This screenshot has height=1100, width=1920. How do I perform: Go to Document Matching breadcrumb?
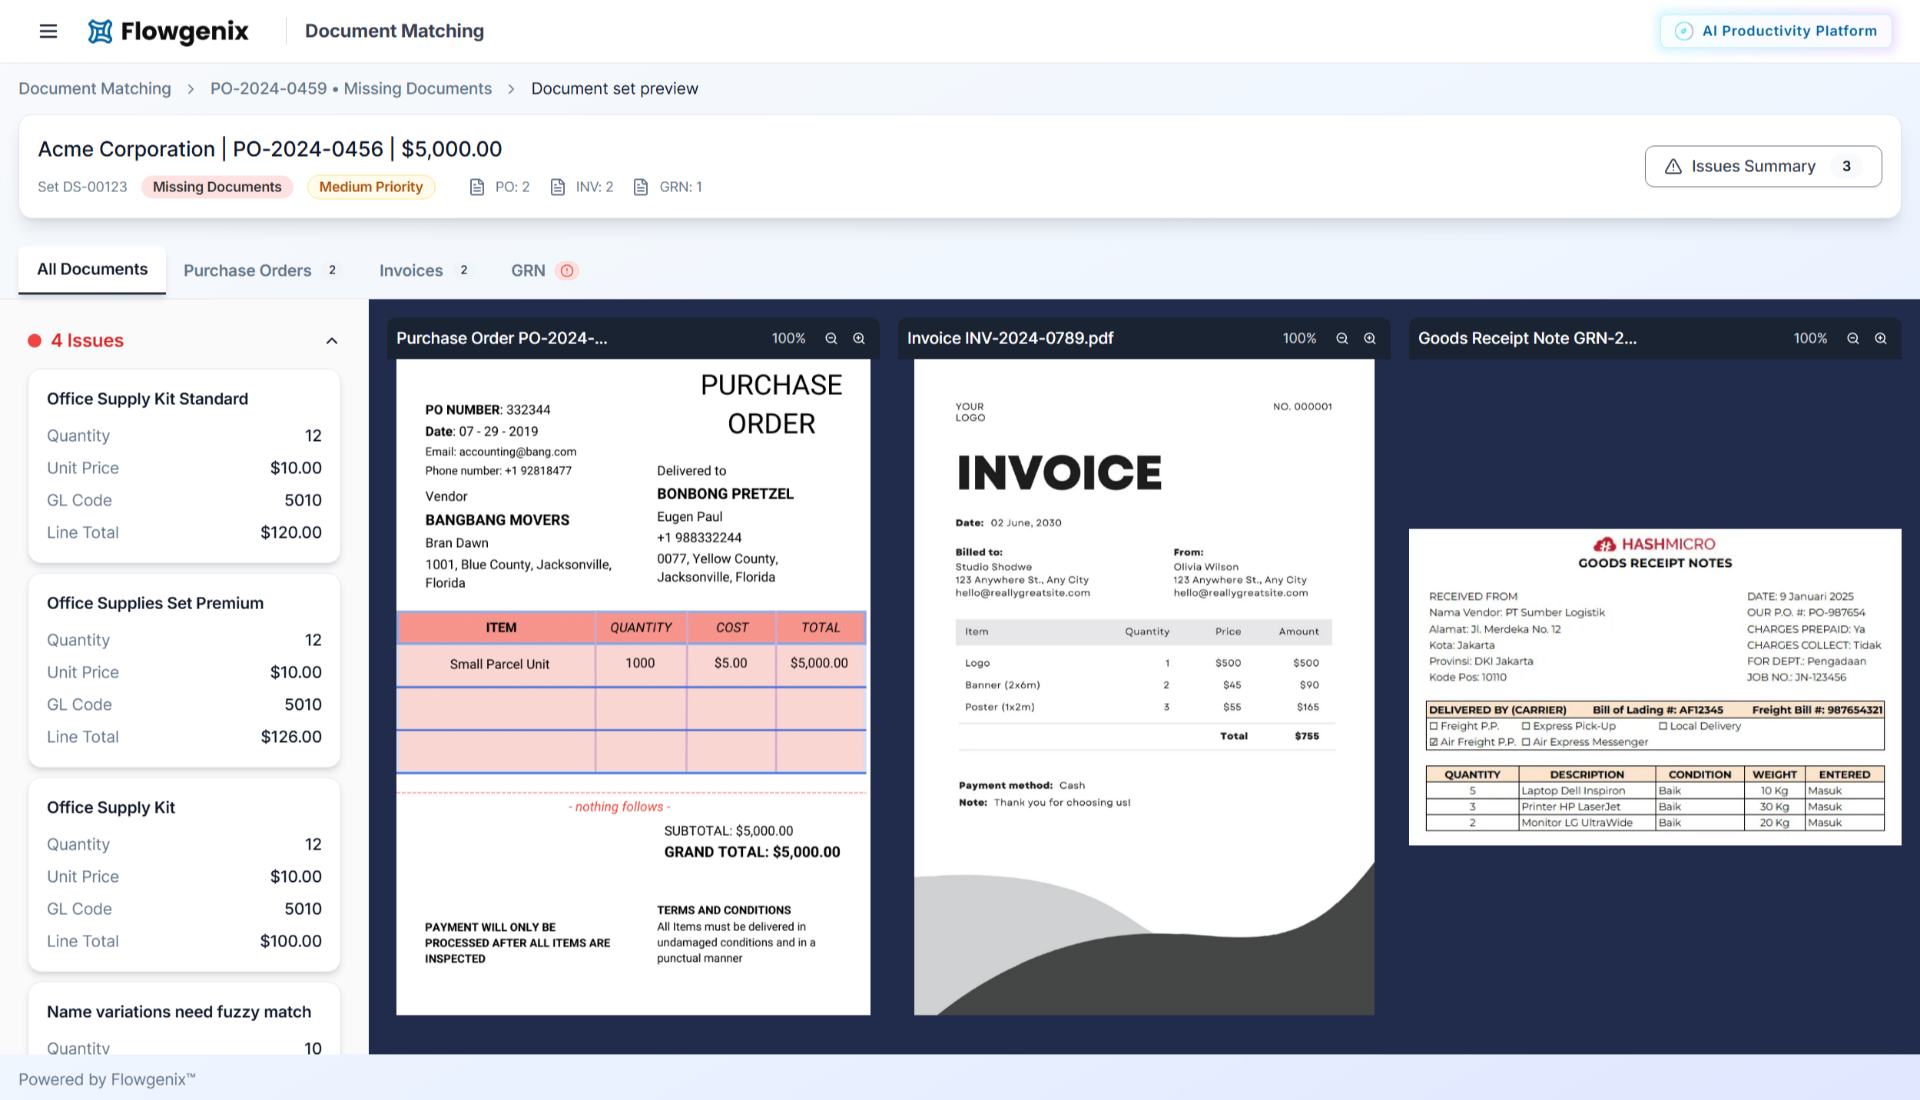tap(95, 88)
